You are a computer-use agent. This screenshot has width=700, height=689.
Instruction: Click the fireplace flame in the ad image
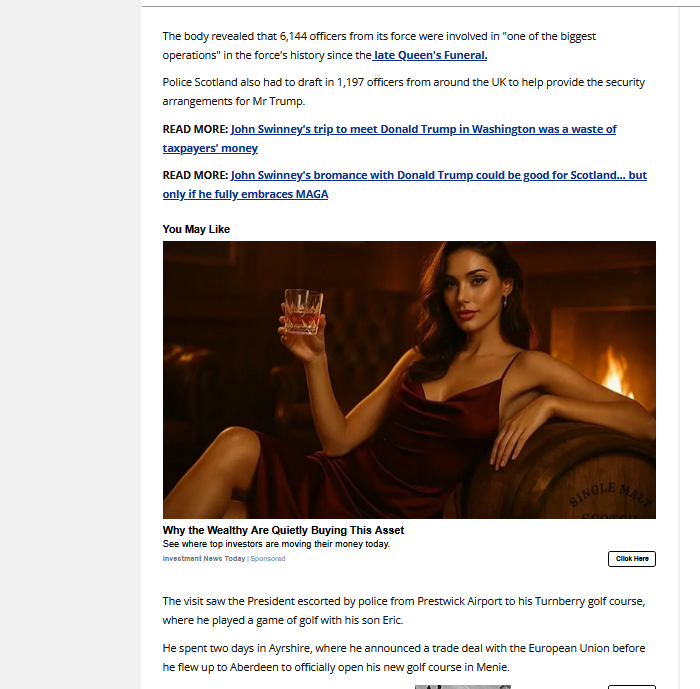(x=618, y=371)
